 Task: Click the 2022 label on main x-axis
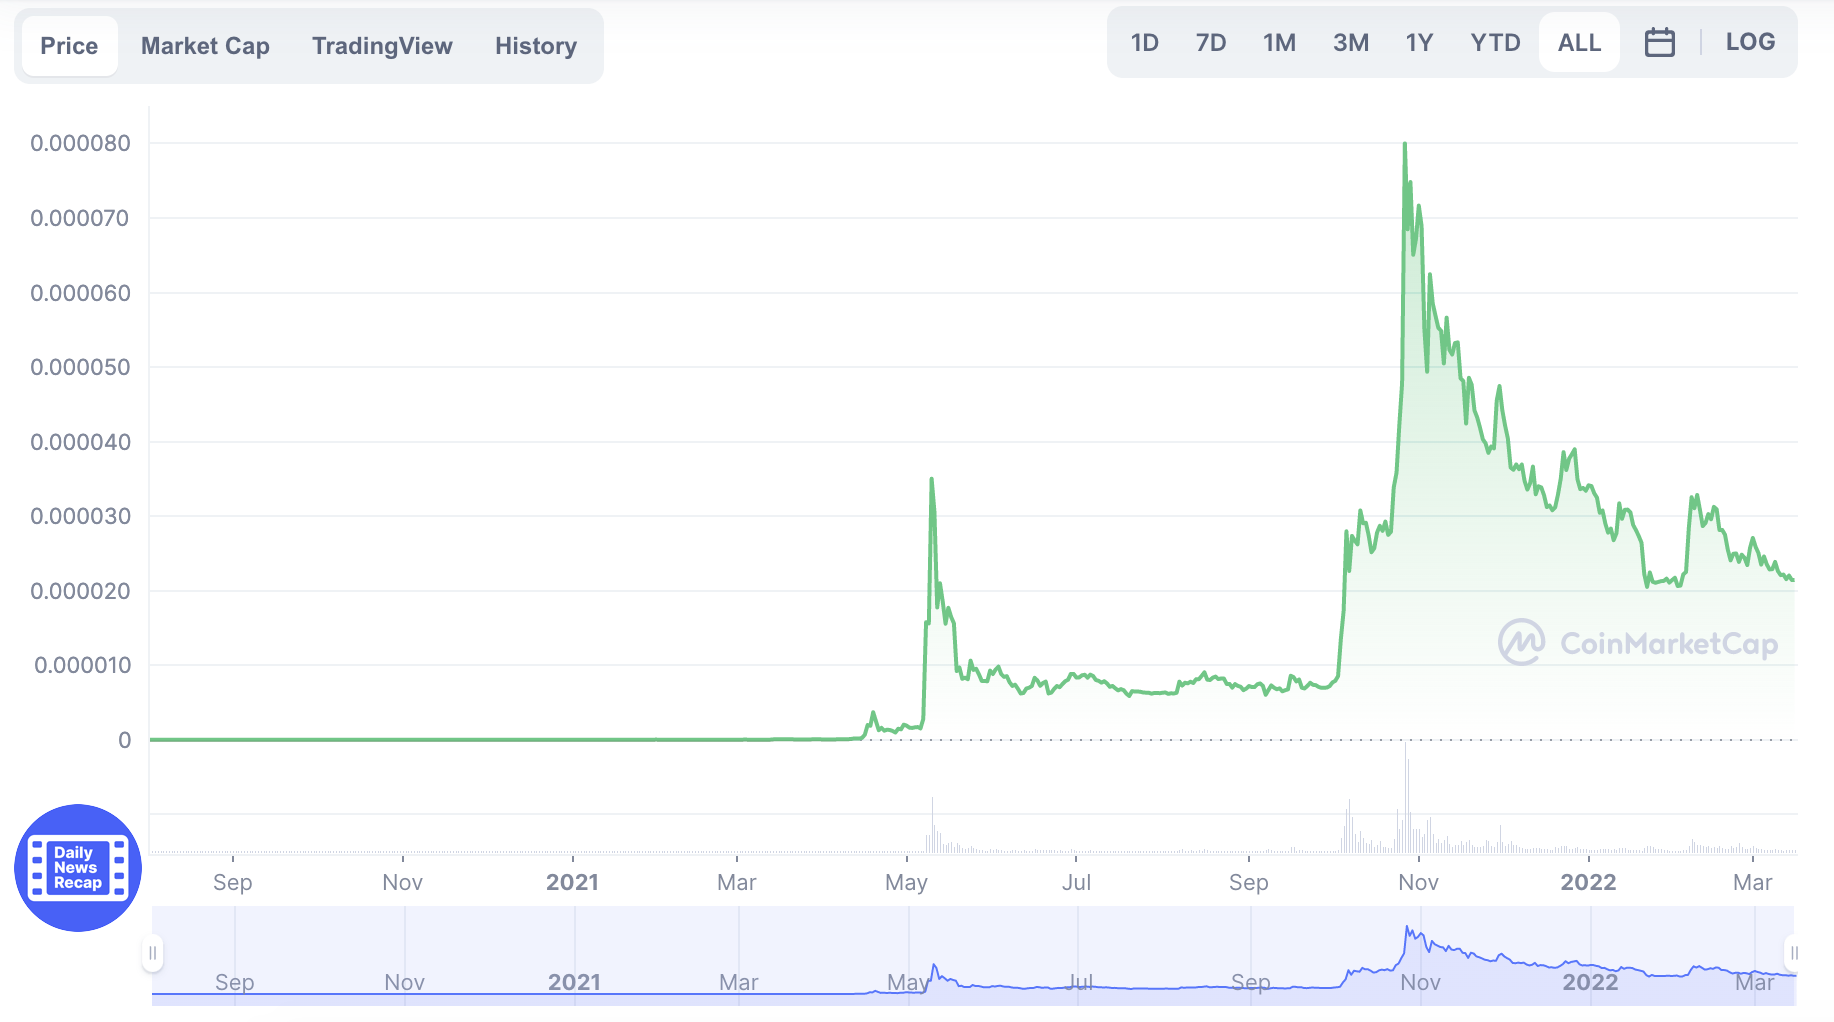[1588, 882]
